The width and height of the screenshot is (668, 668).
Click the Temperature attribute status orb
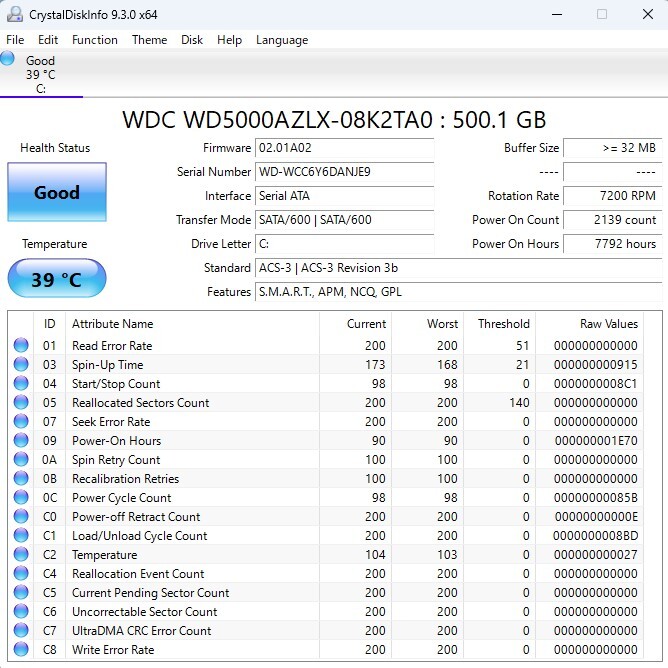coord(21,554)
